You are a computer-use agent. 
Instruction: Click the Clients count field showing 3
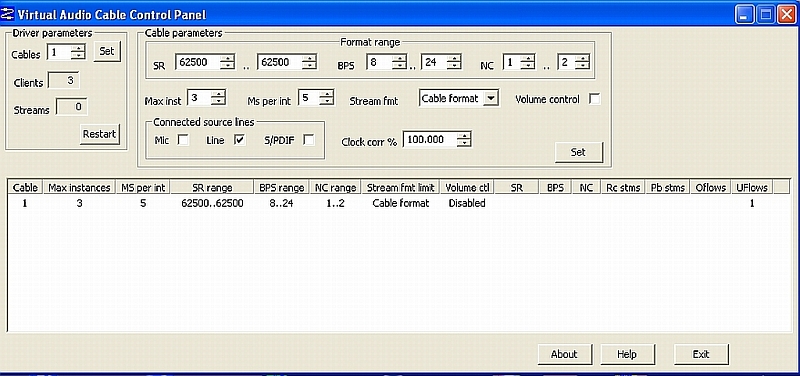tap(63, 80)
